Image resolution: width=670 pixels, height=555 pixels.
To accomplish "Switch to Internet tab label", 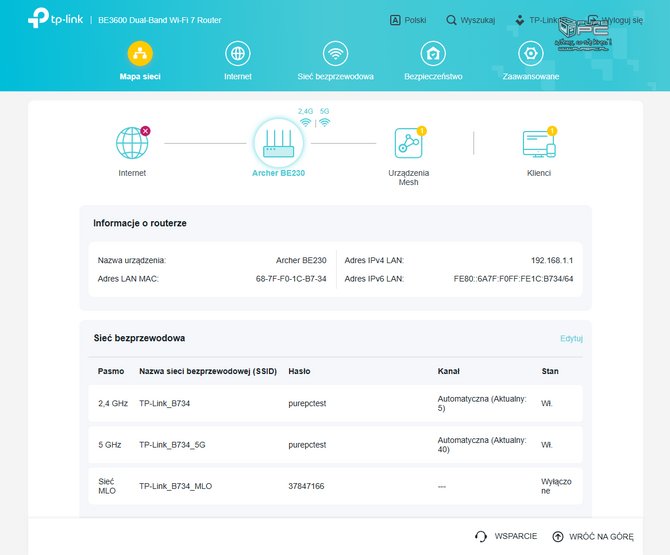I will 238,76.
